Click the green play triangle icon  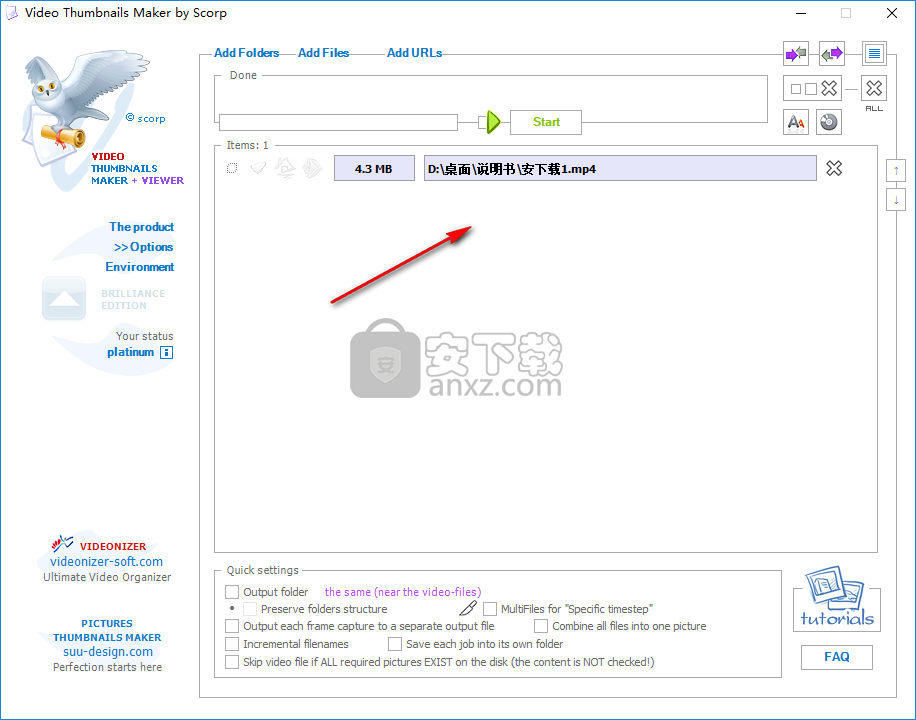pos(494,122)
